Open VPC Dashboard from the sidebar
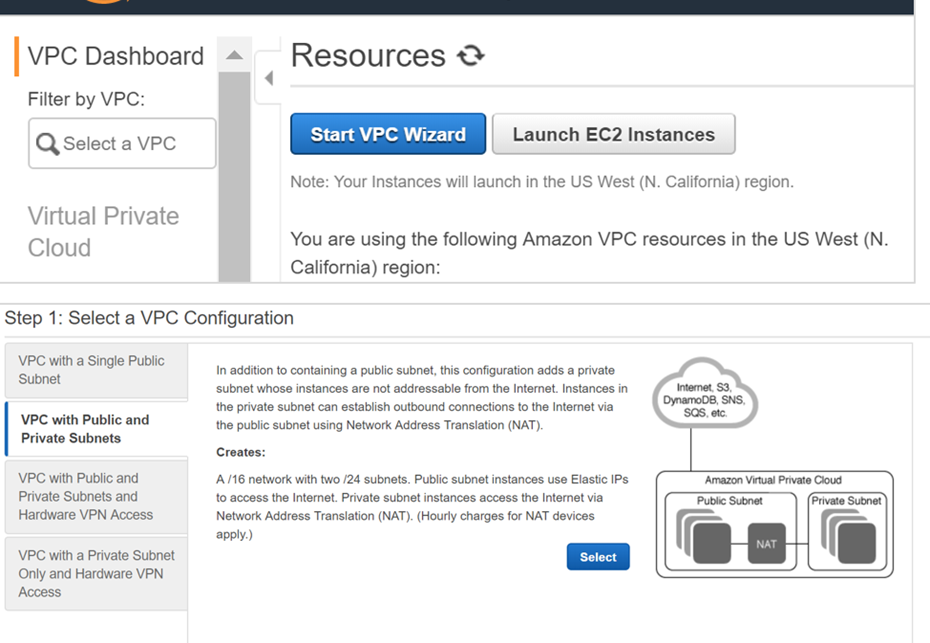Screen dimensions: 930x643 tap(115, 56)
